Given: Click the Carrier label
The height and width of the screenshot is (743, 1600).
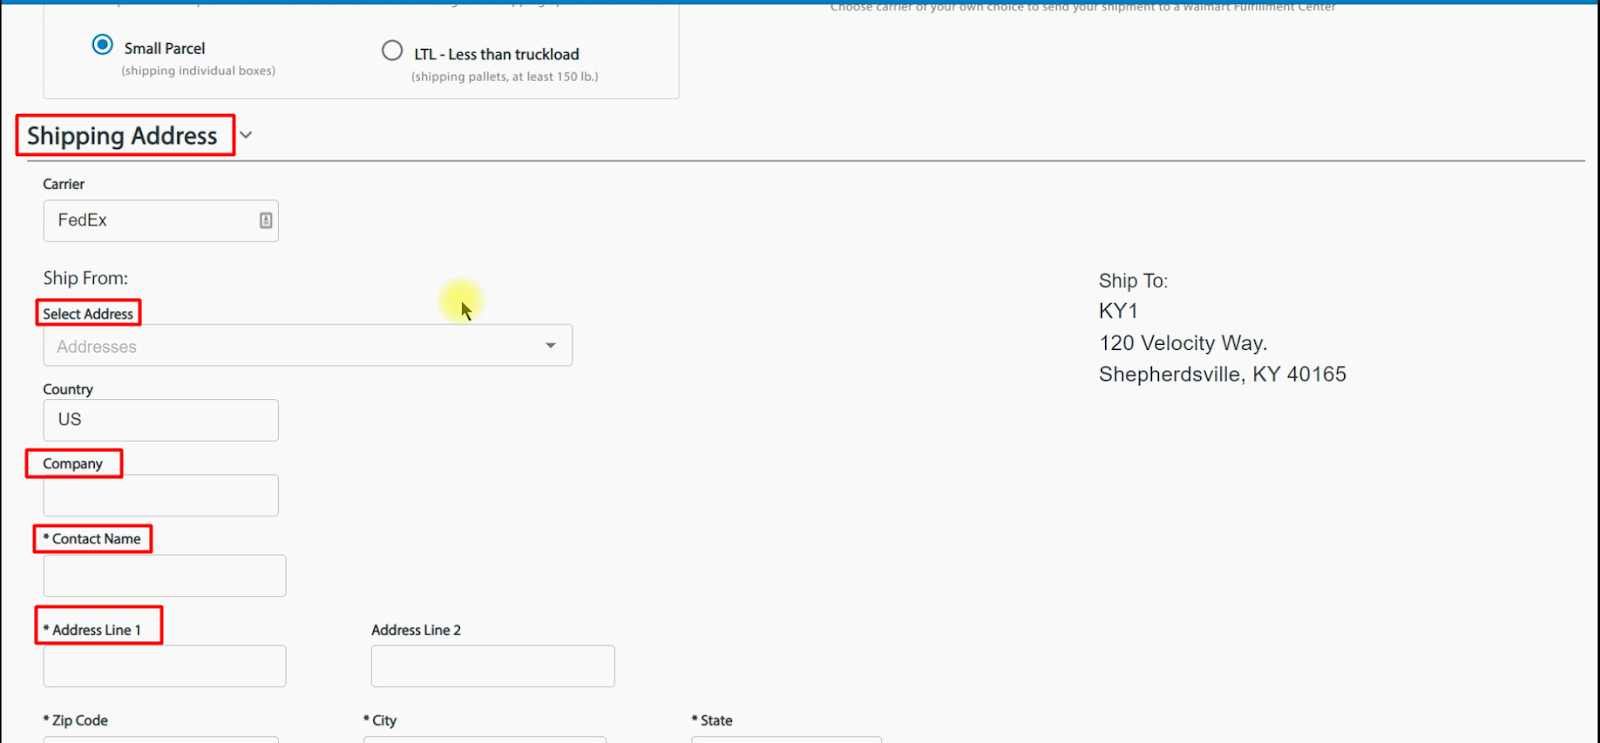Looking at the screenshot, I should click(64, 184).
